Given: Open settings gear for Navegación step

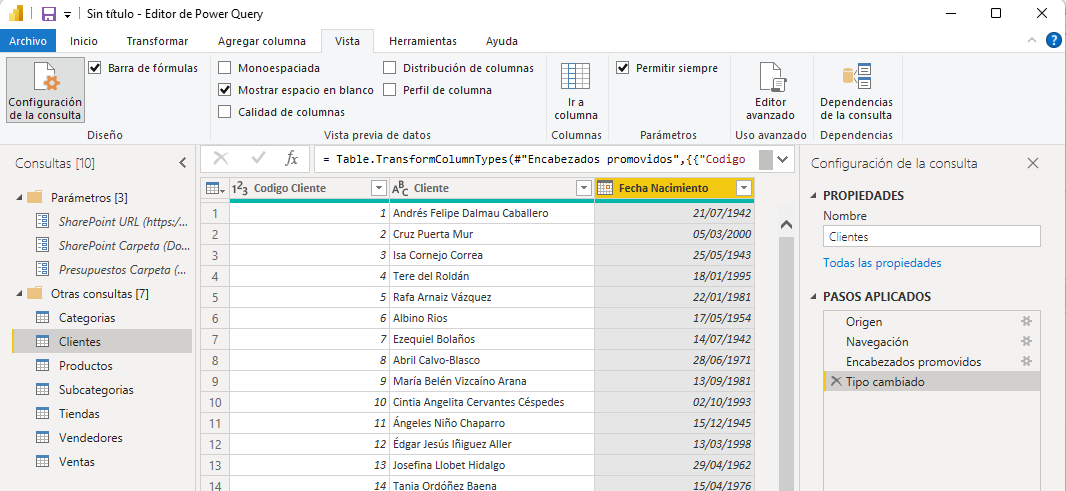Looking at the screenshot, I should click(x=1027, y=341).
